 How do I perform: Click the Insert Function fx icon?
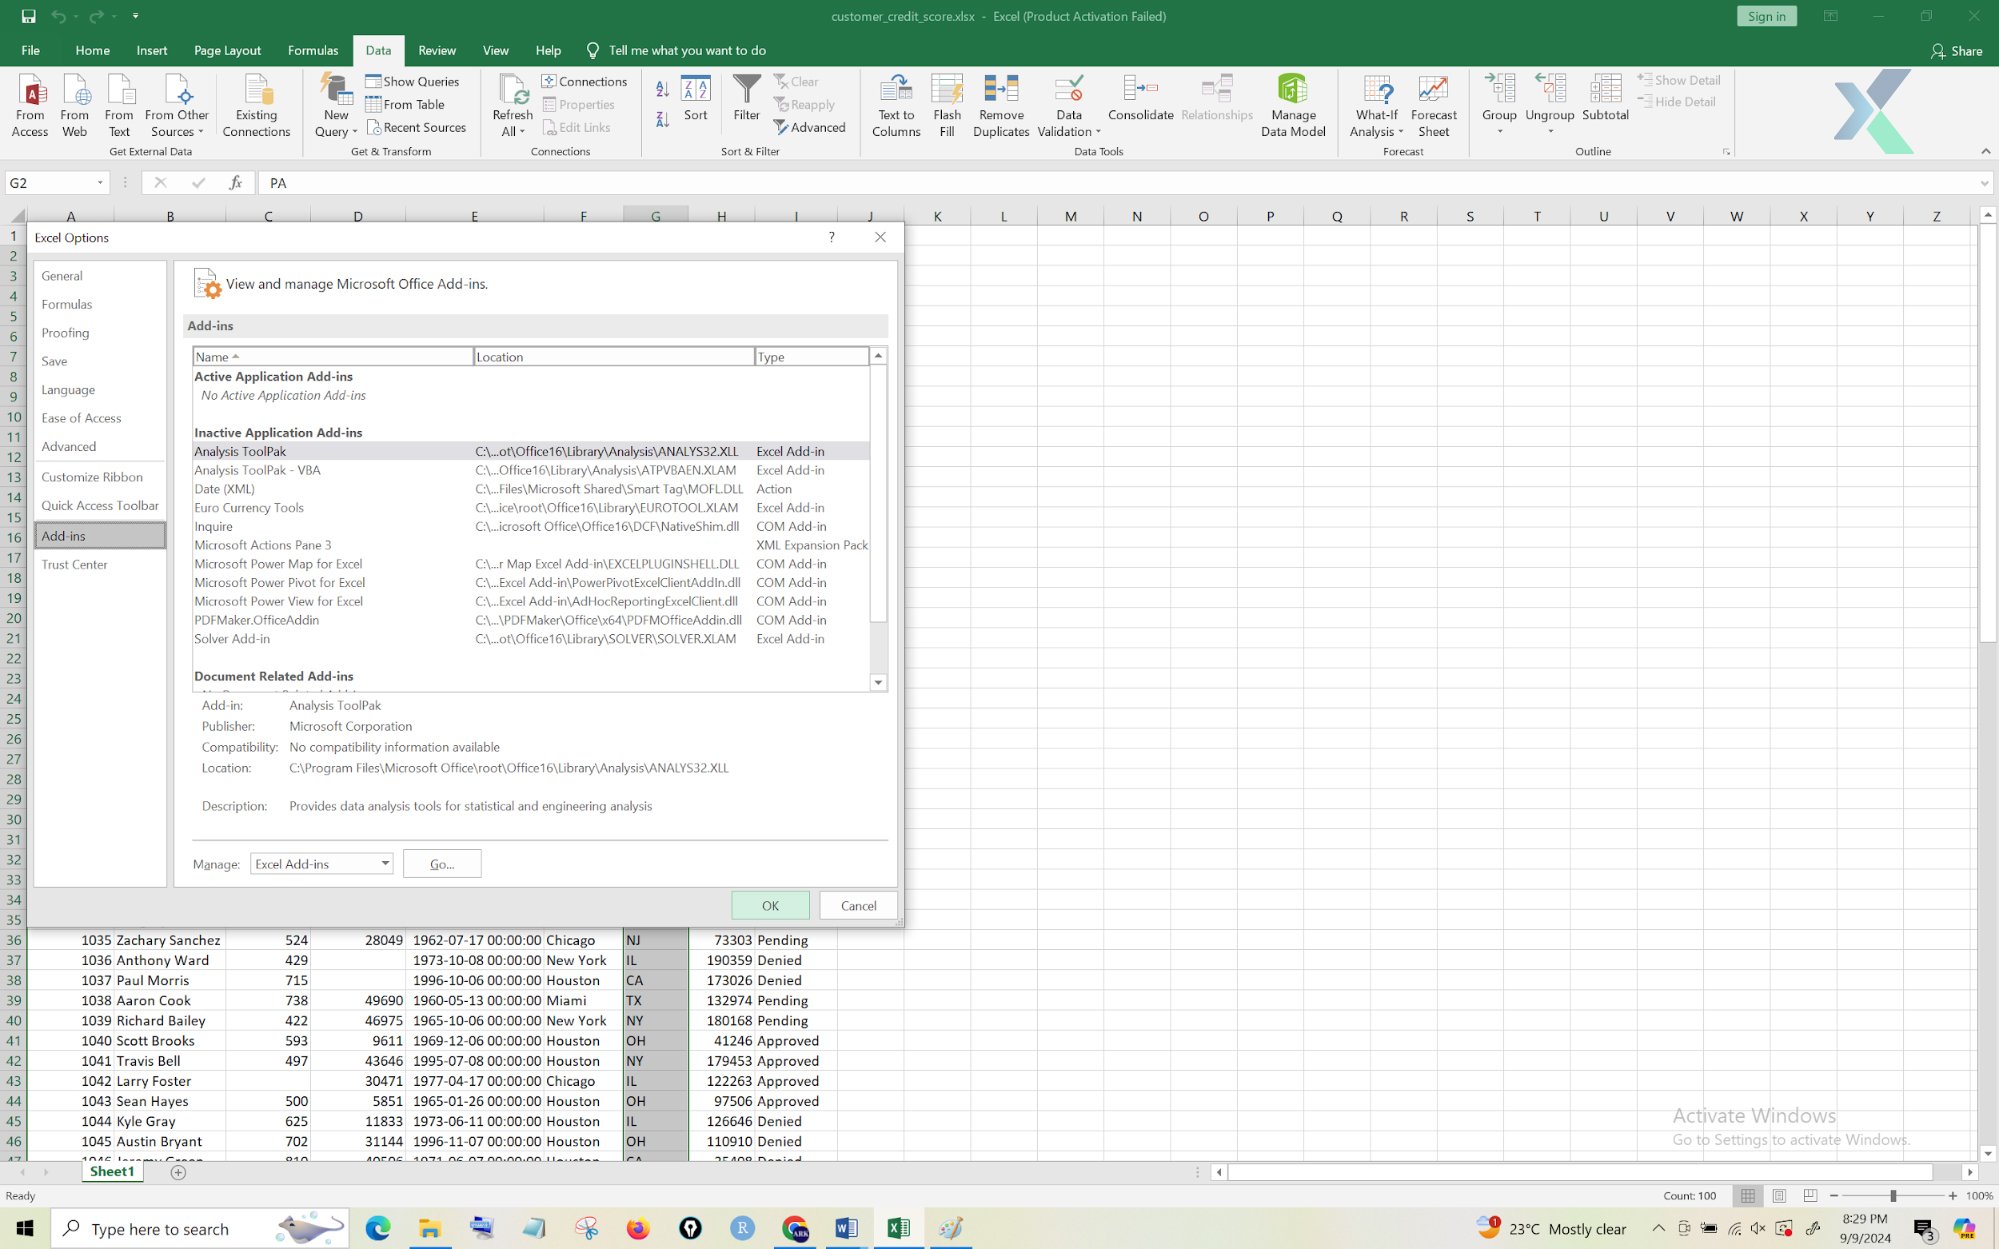(x=235, y=183)
